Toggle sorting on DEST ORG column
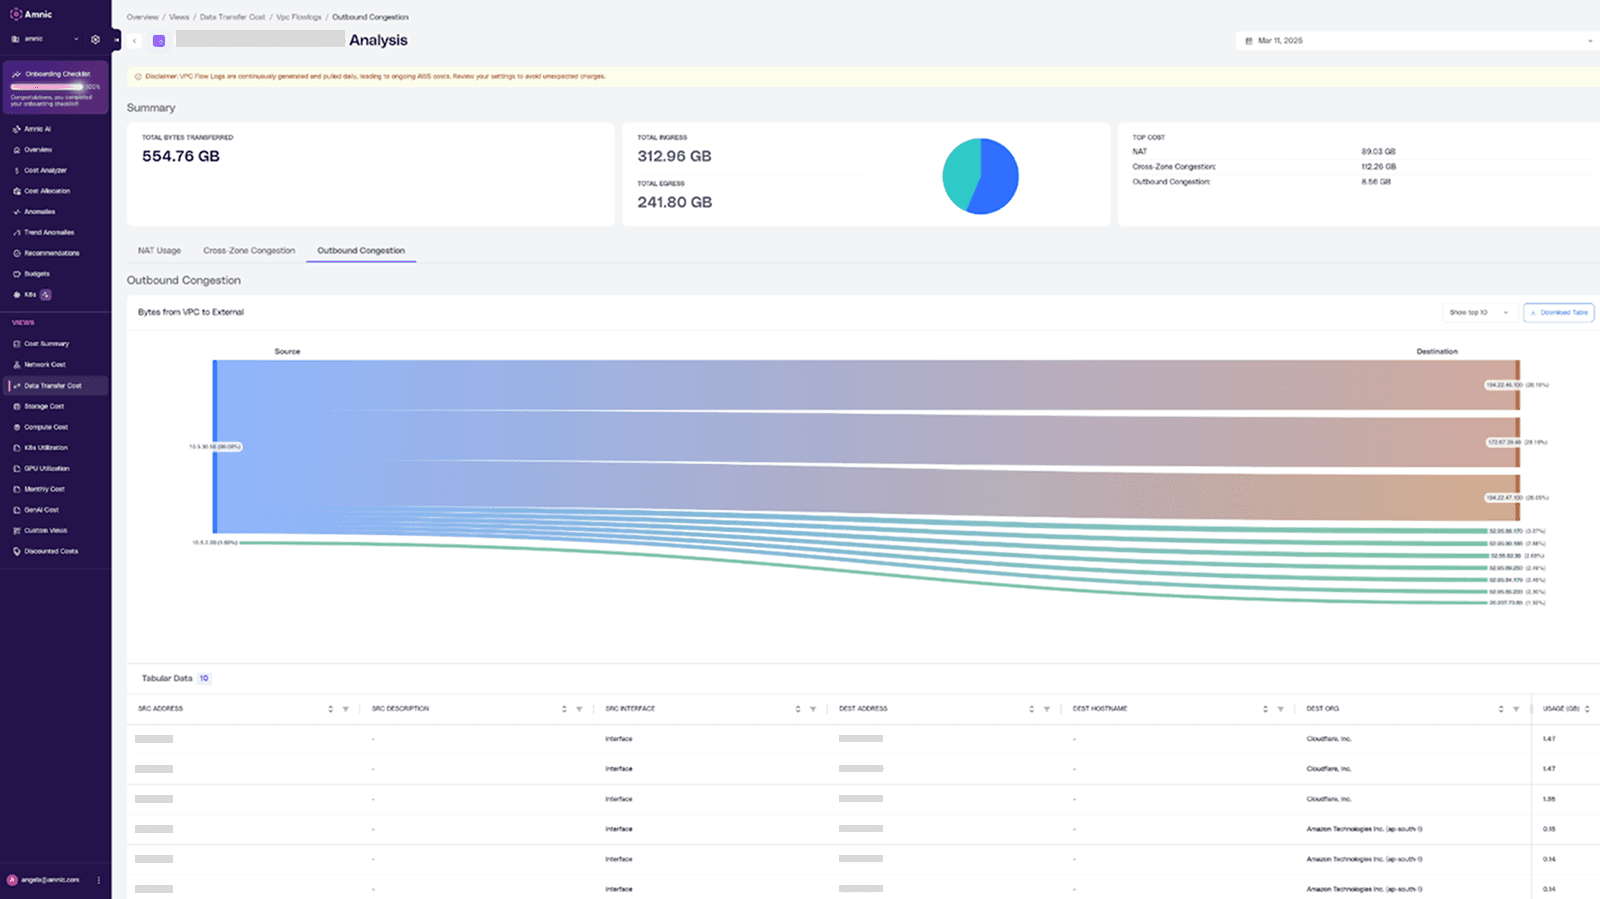 pos(1500,709)
